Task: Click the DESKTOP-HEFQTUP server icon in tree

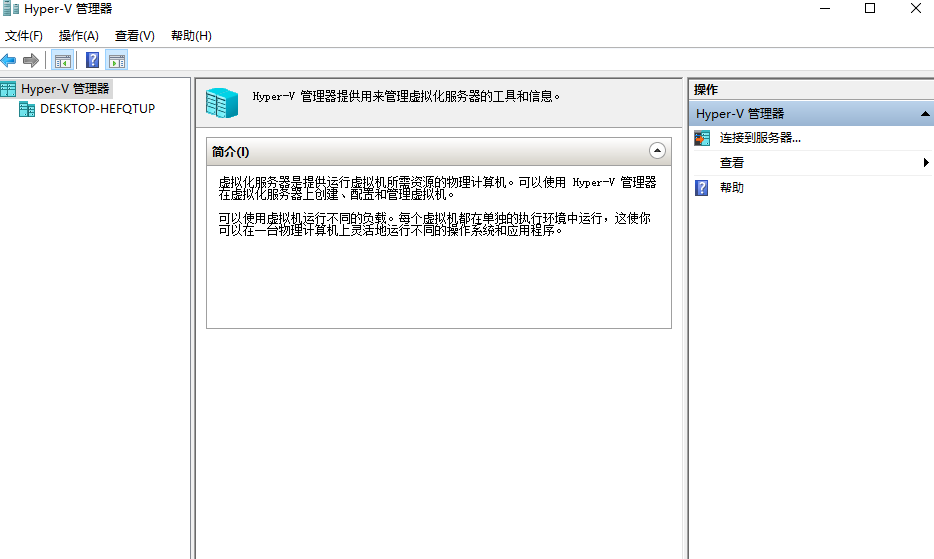Action: (x=27, y=109)
